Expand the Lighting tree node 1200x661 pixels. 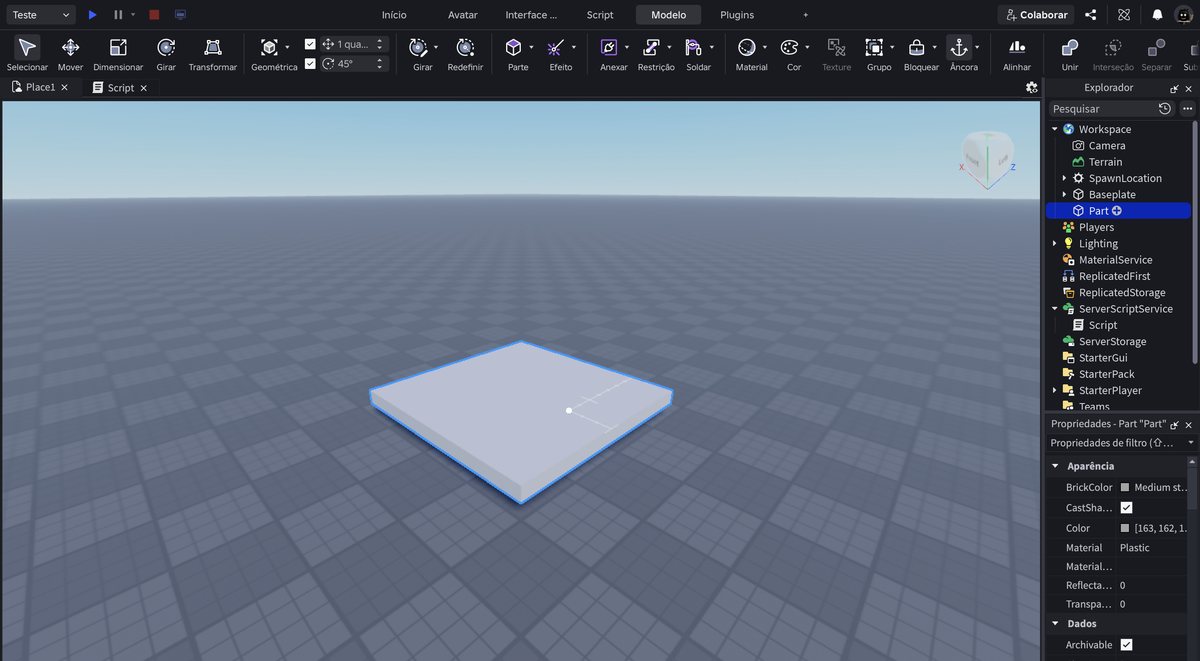point(1054,243)
